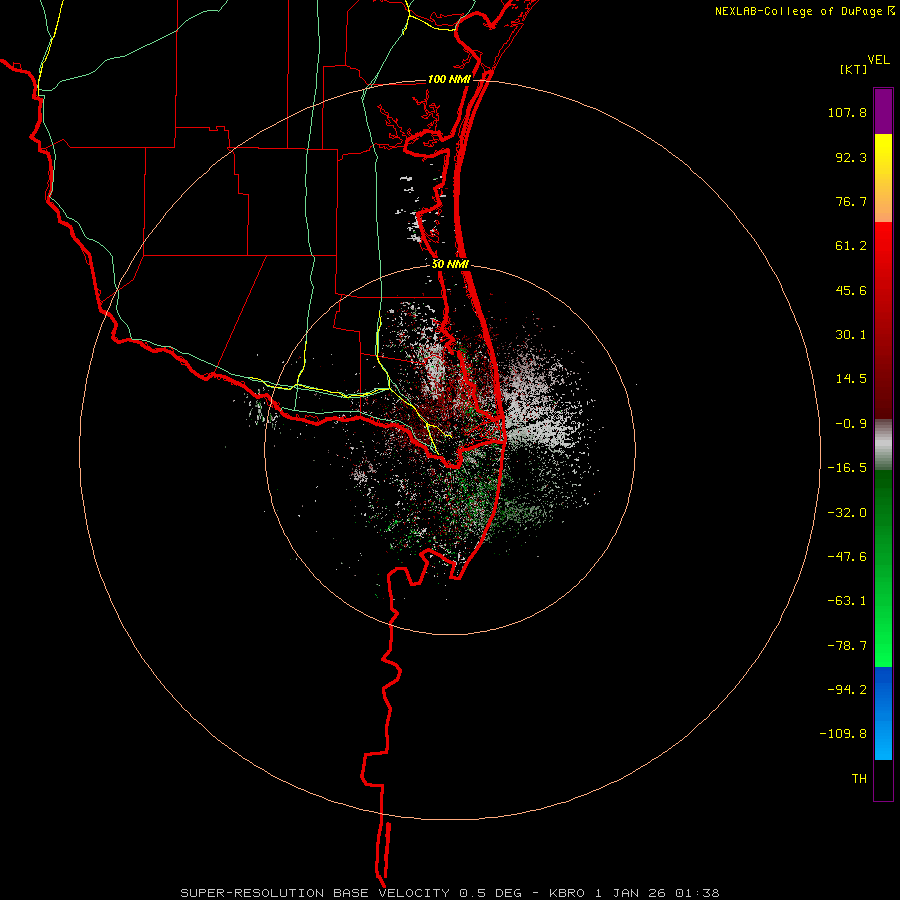The image size is (900, 900).
Task: Click the product title caption at bottom
Action: point(450,893)
